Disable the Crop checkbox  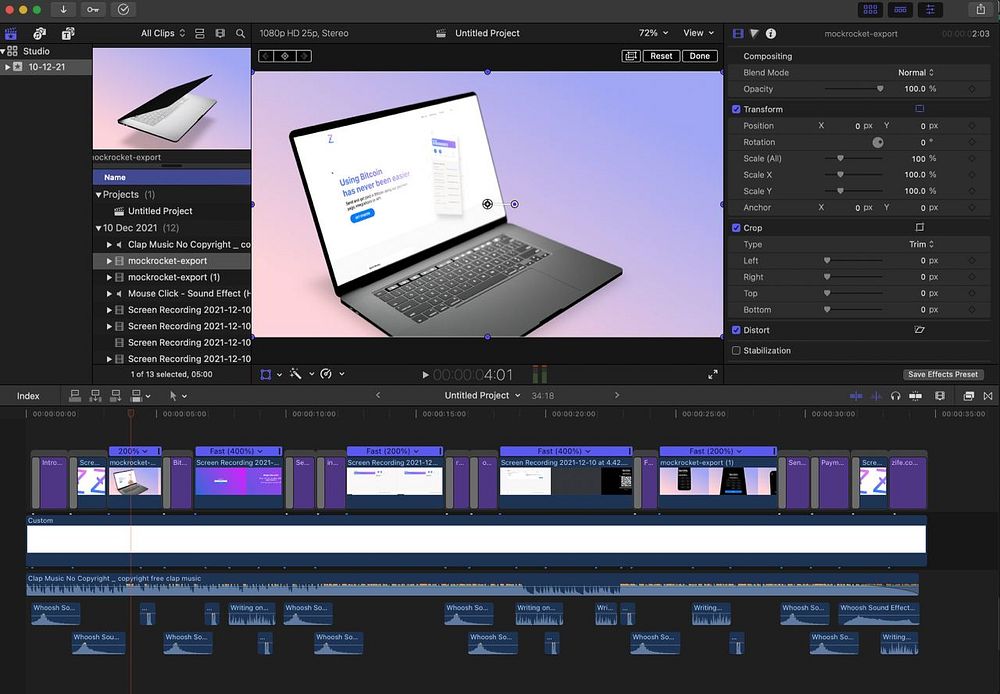coord(736,228)
